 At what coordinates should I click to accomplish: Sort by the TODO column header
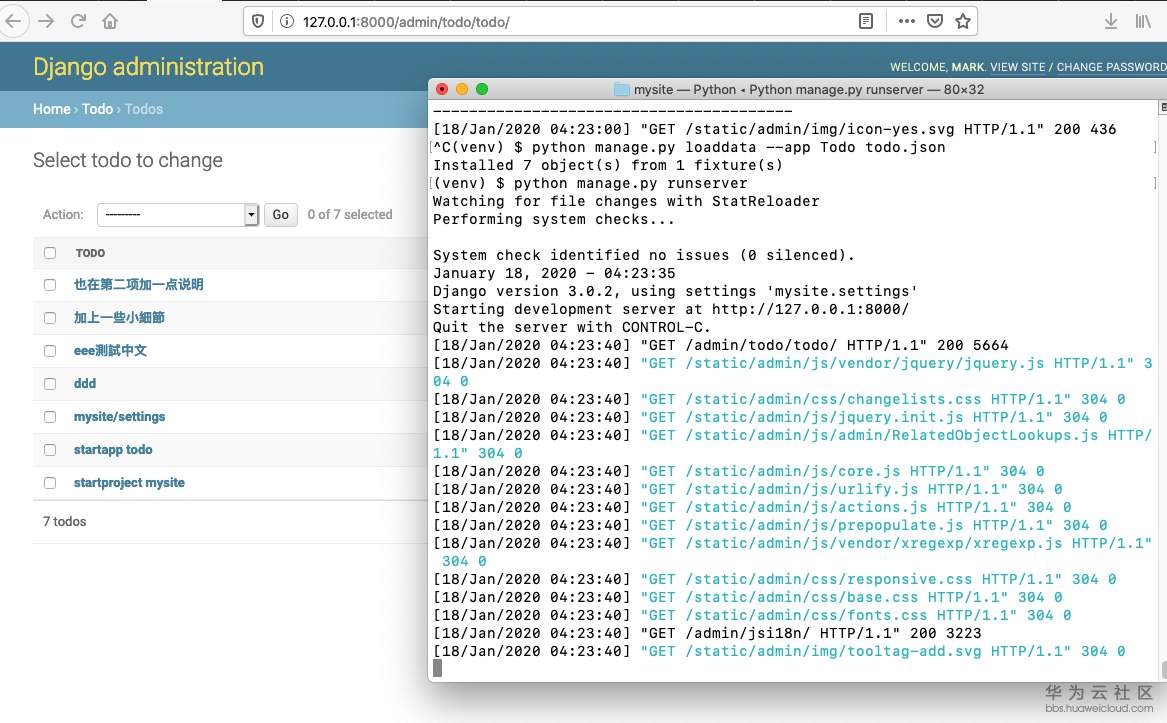[90, 253]
